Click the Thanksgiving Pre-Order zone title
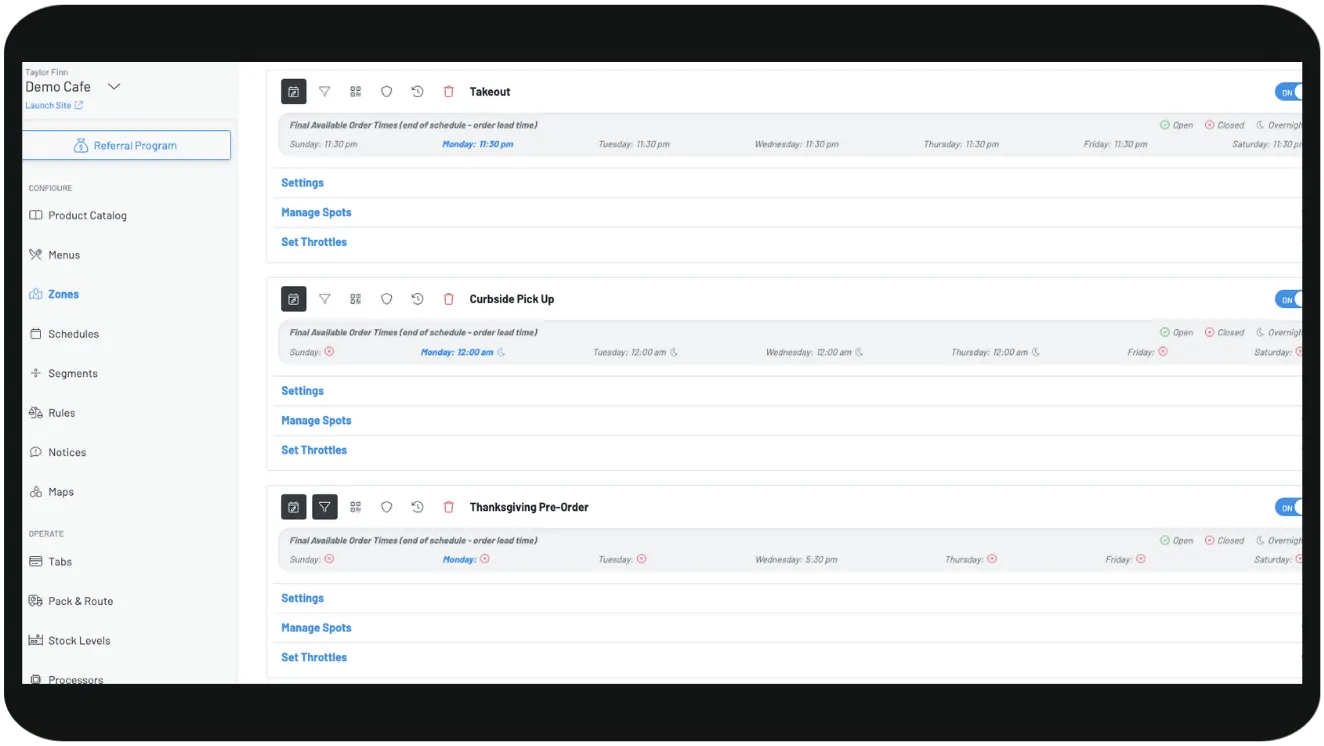1324x746 pixels. tap(529, 507)
